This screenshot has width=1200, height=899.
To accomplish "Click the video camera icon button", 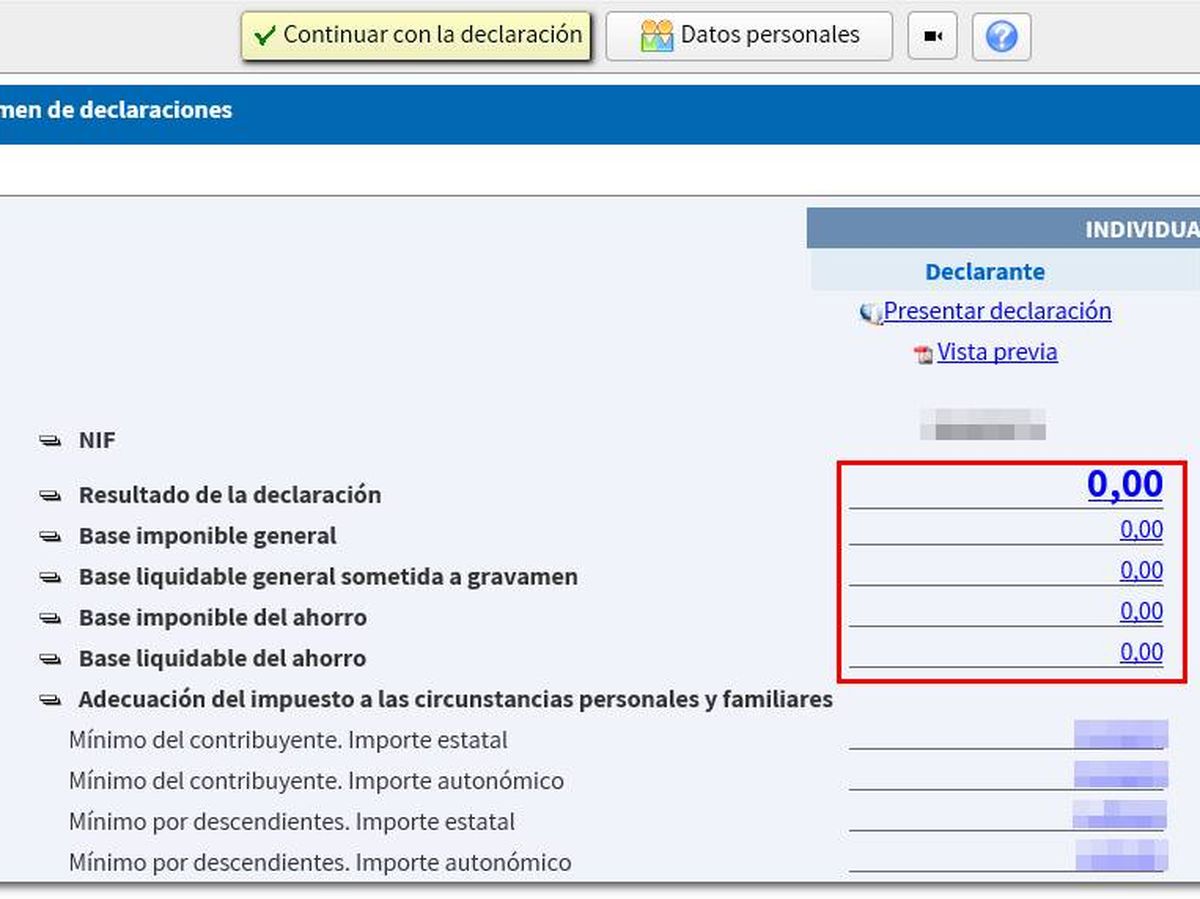I will point(932,36).
